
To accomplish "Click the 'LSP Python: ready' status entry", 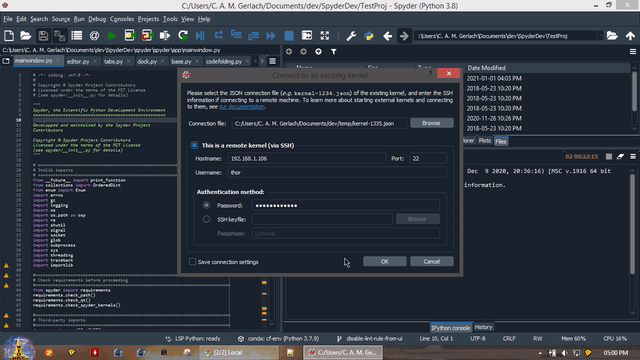I will click(x=193, y=339).
